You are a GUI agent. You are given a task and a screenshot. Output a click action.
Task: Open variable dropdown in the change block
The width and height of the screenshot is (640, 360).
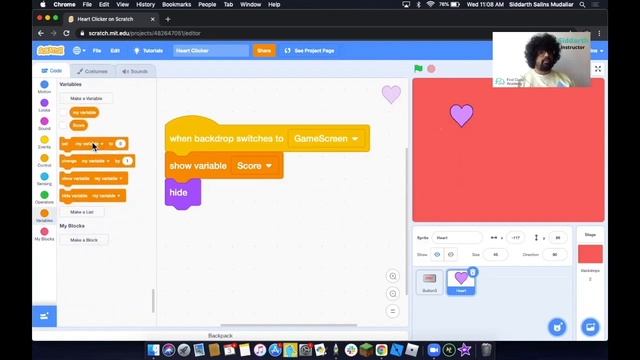95,161
